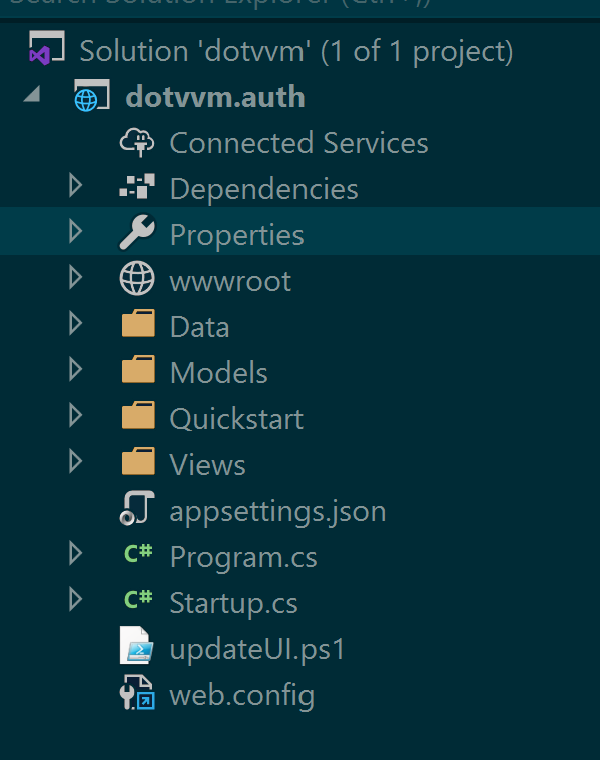Select Solution 'dotvvm' root node
The height and width of the screenshot is (760, 600).
[x=296, y=50]
